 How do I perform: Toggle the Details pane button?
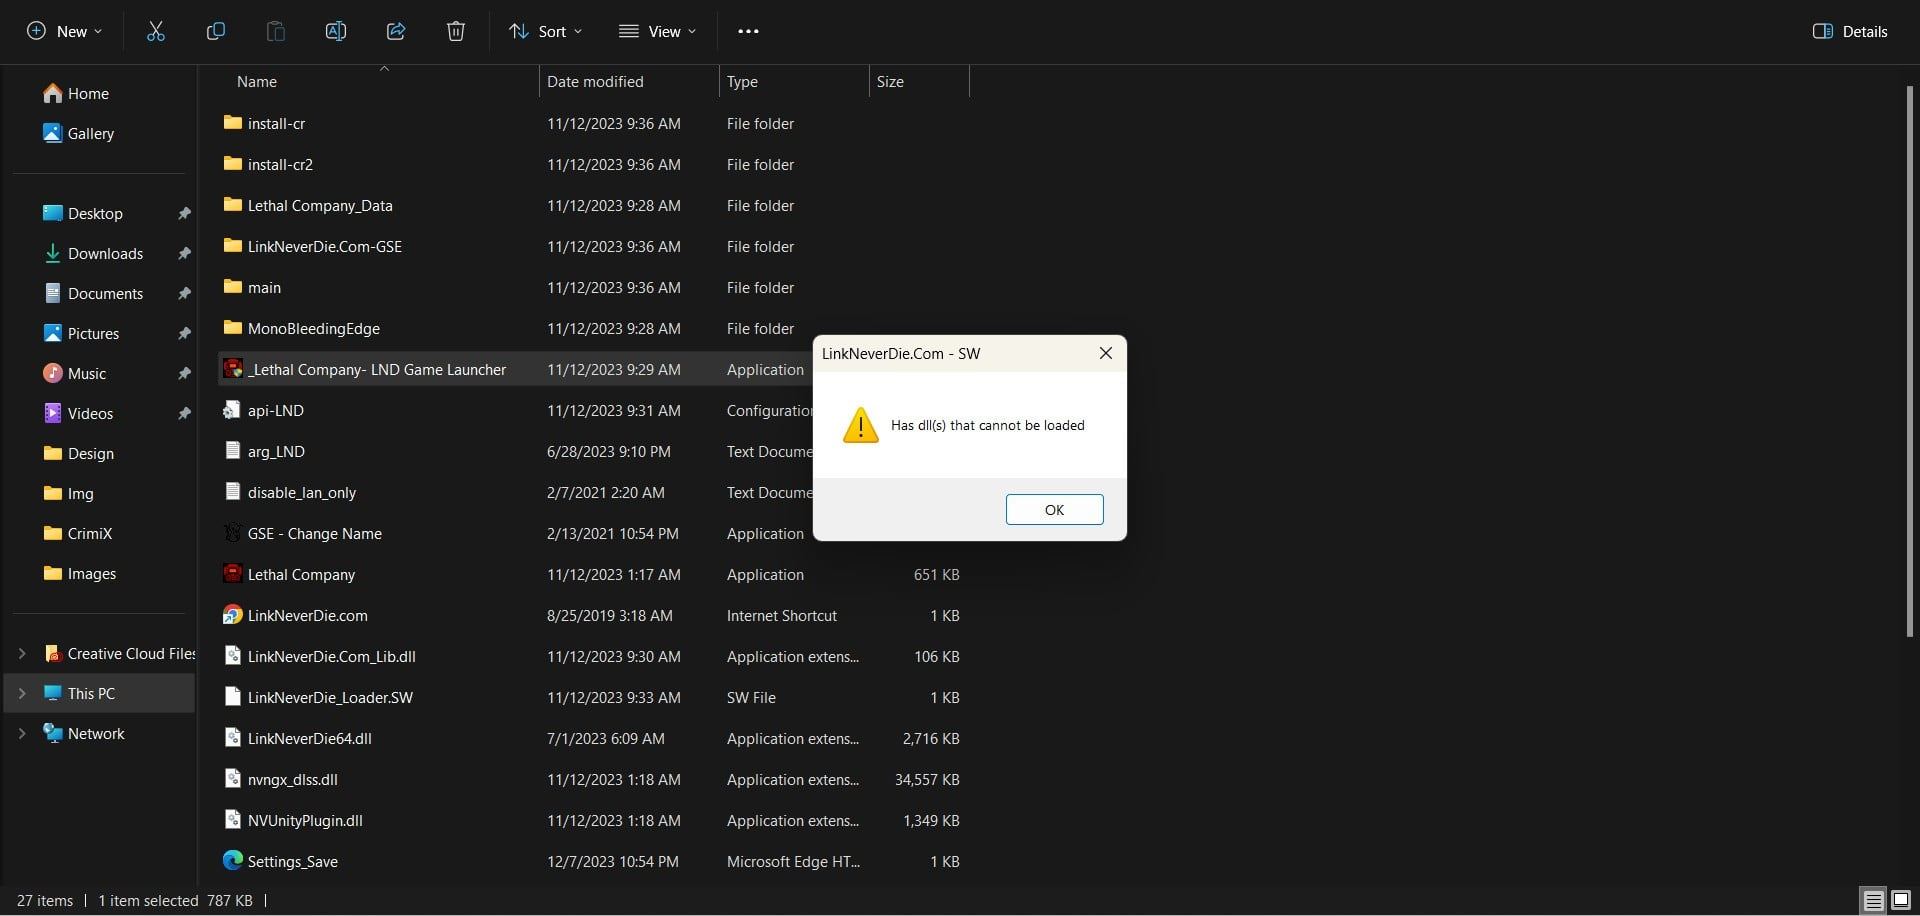[1850, 31]
